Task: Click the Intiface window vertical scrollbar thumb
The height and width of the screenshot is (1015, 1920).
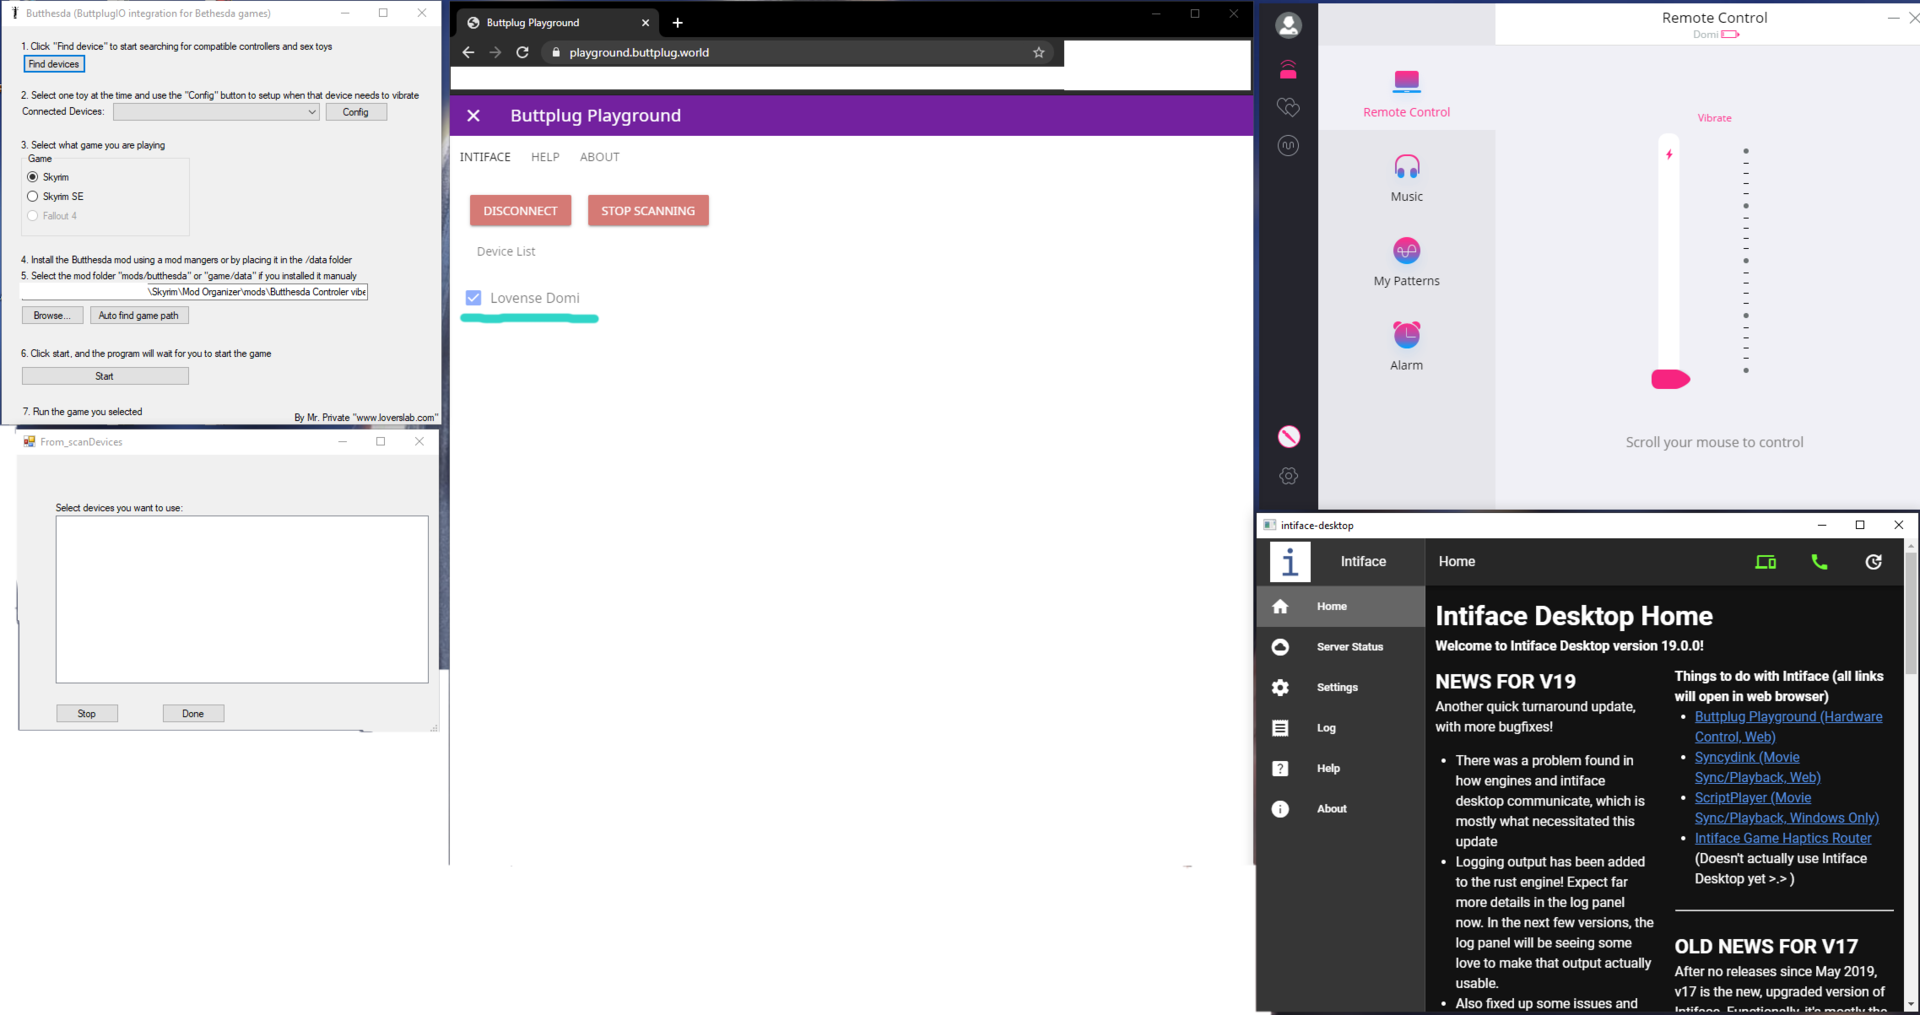Action: pos(1911,612)
